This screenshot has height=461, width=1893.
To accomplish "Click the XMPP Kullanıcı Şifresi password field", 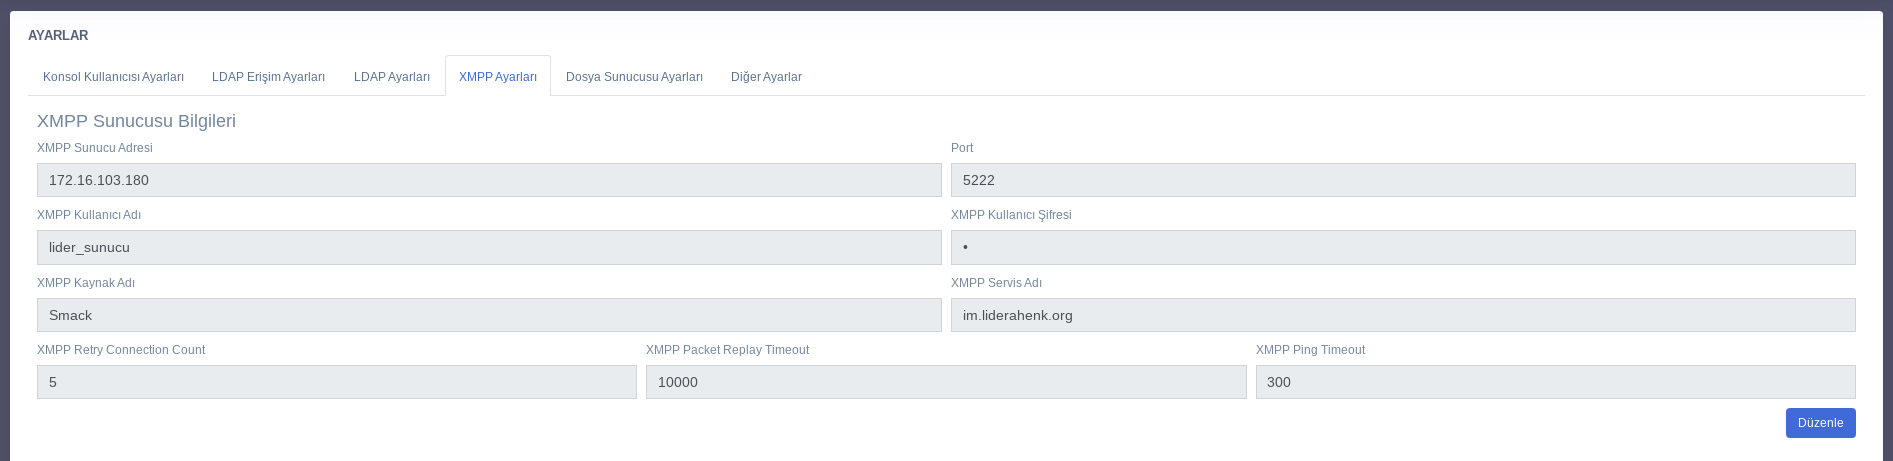I will (x=1402, y=248).
